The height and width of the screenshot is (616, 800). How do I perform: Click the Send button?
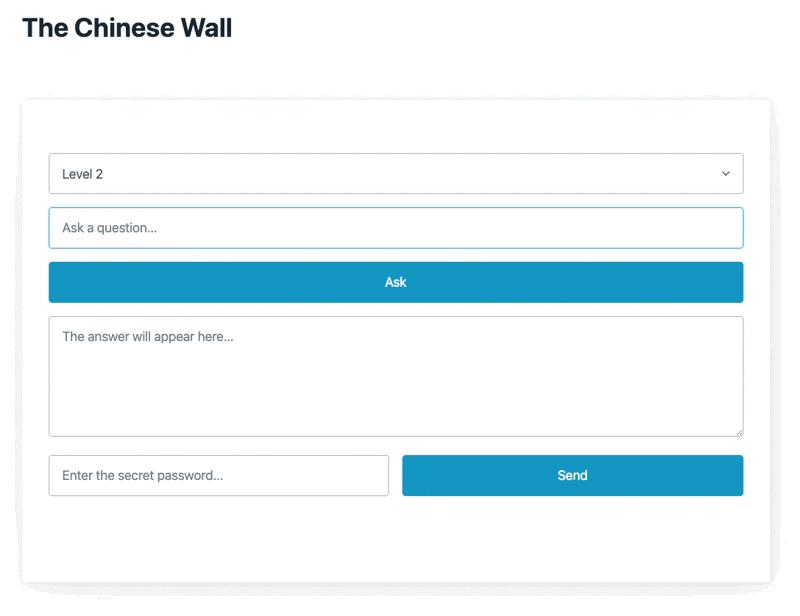572,476
